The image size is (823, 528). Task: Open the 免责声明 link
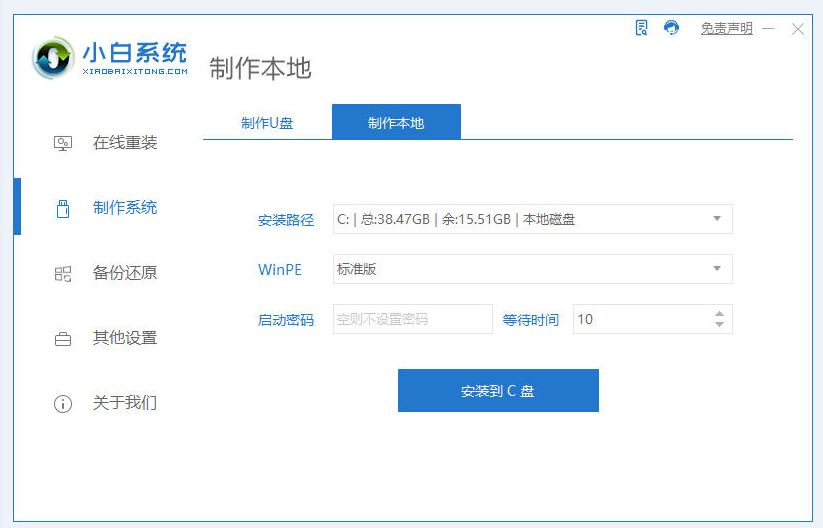click(726, 29)
